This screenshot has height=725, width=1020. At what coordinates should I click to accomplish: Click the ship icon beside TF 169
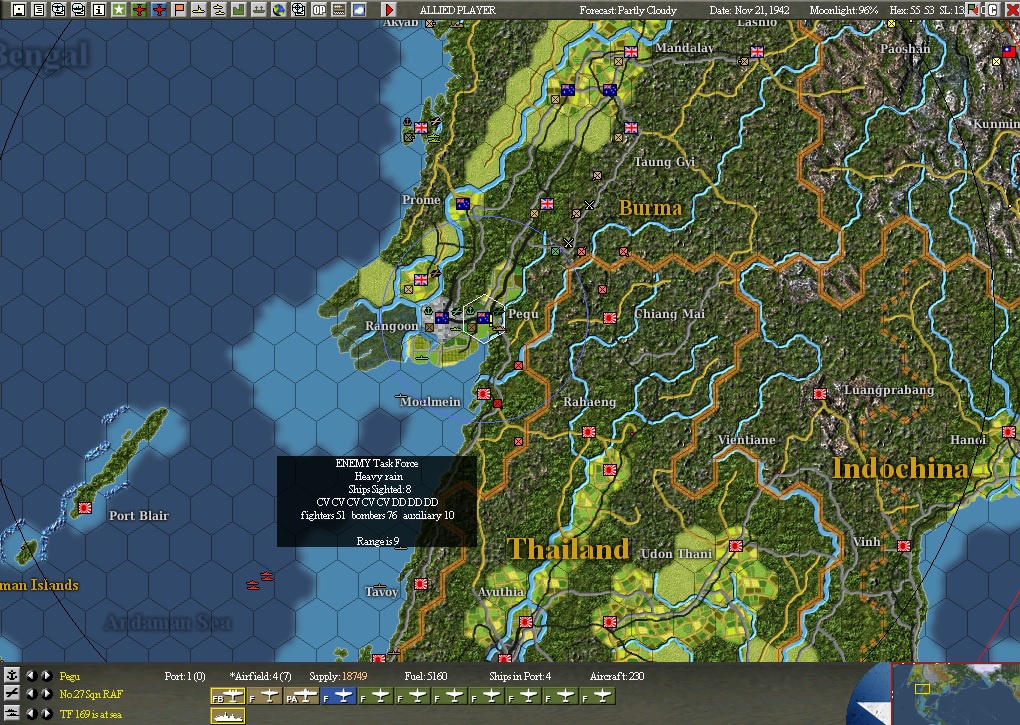[11, 713]
